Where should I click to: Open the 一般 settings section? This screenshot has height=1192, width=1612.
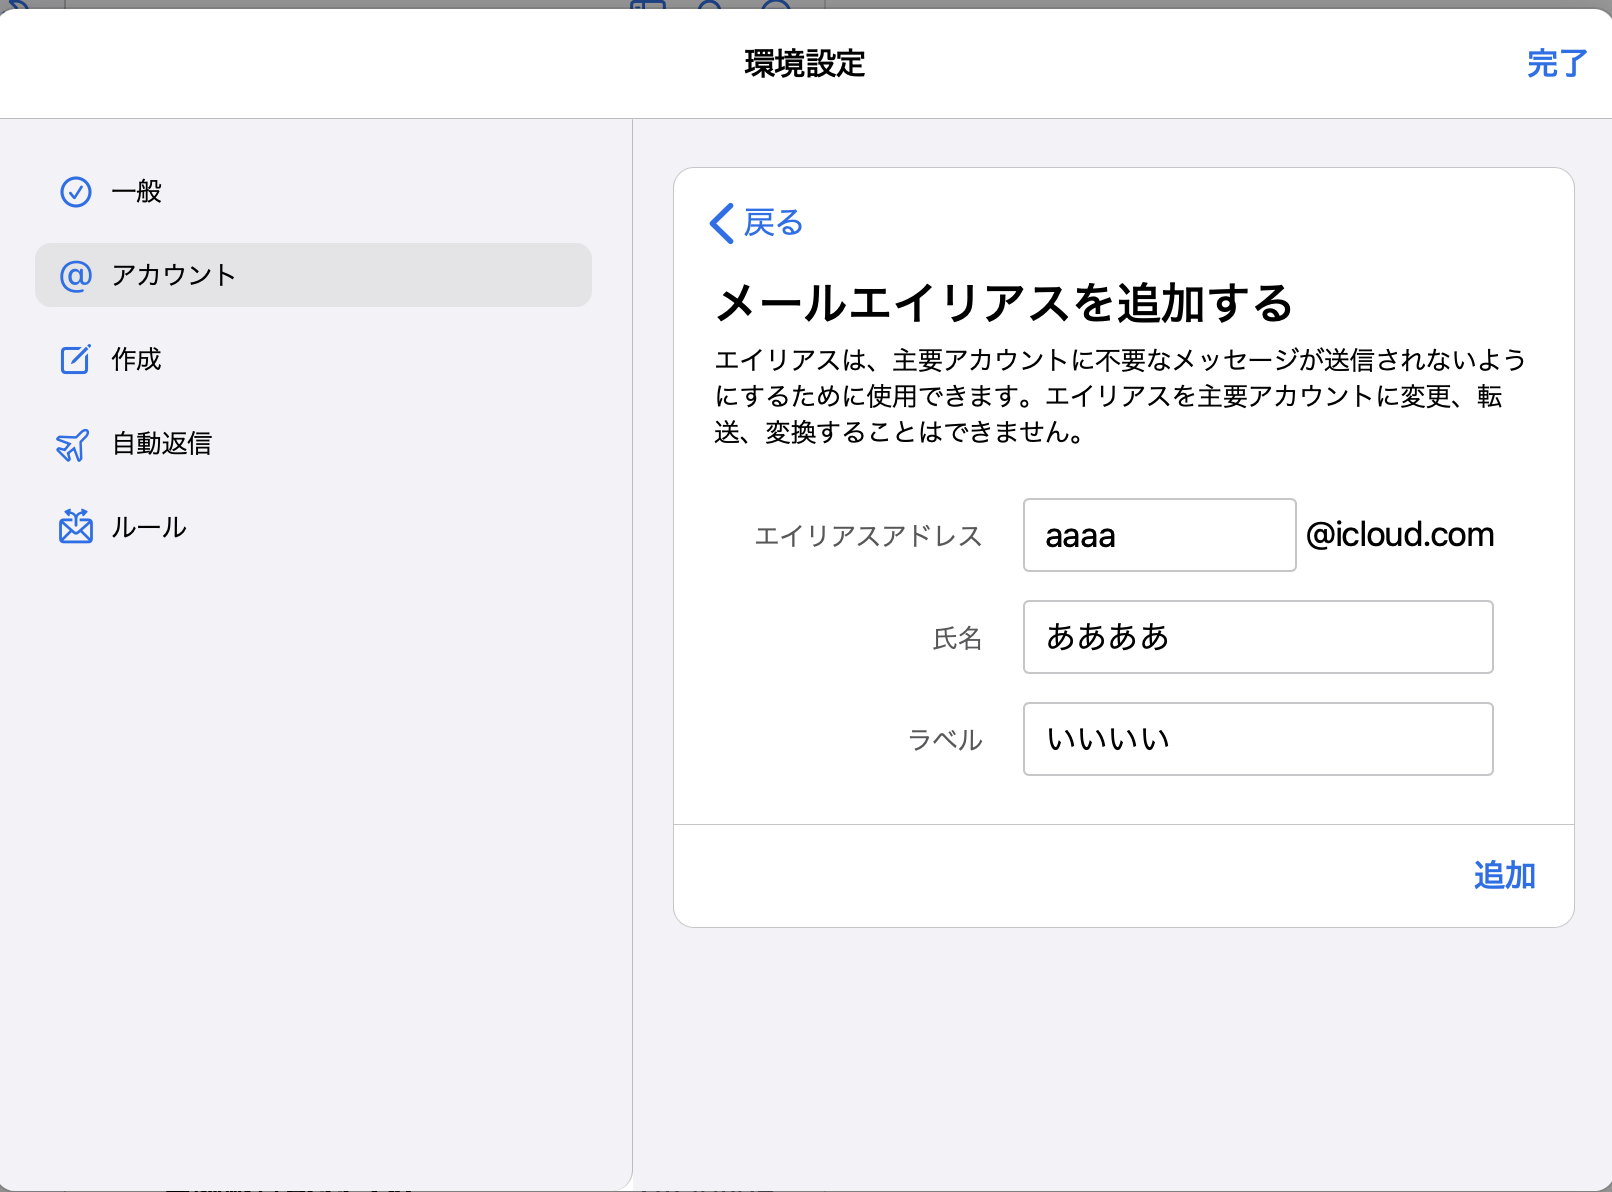tap(137, 191)
